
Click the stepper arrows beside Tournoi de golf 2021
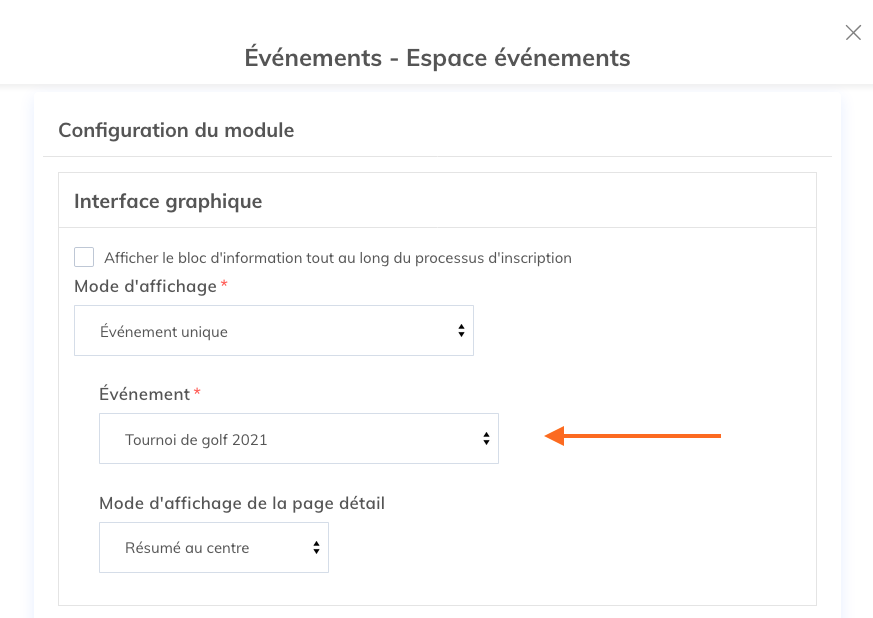(x=485, y=437)
